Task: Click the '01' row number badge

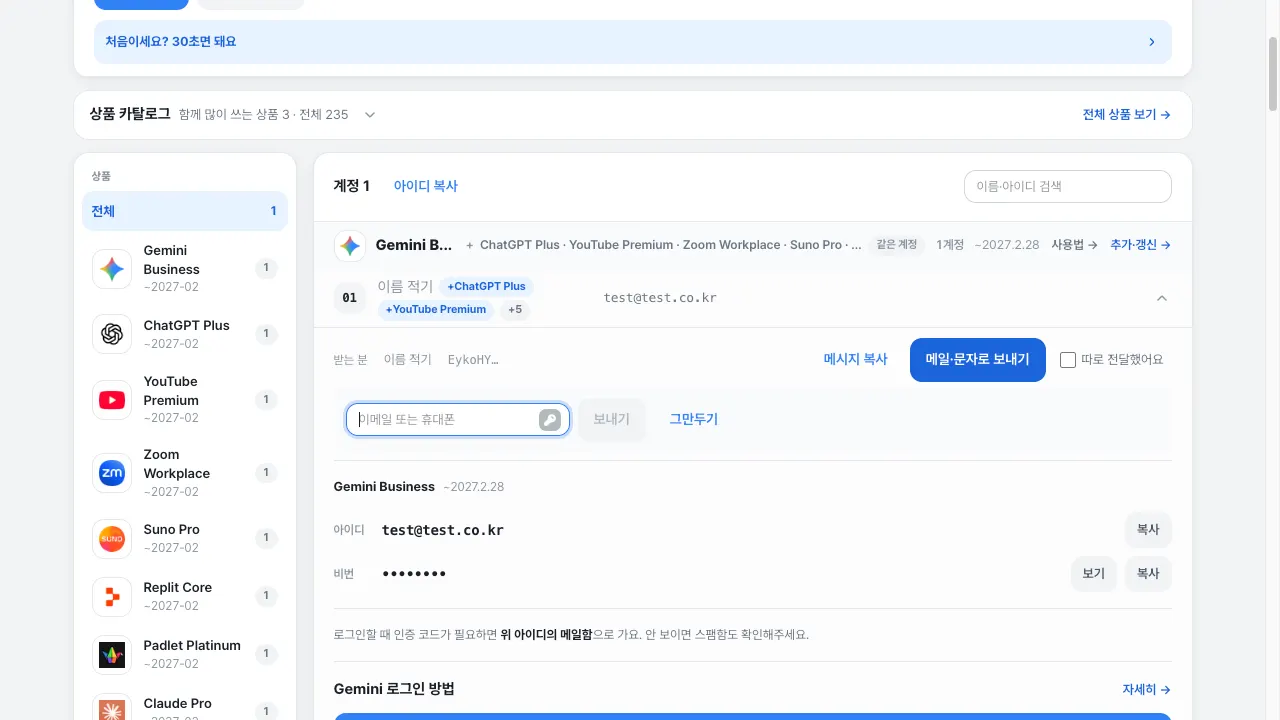Action: click(x=349, y=298)
